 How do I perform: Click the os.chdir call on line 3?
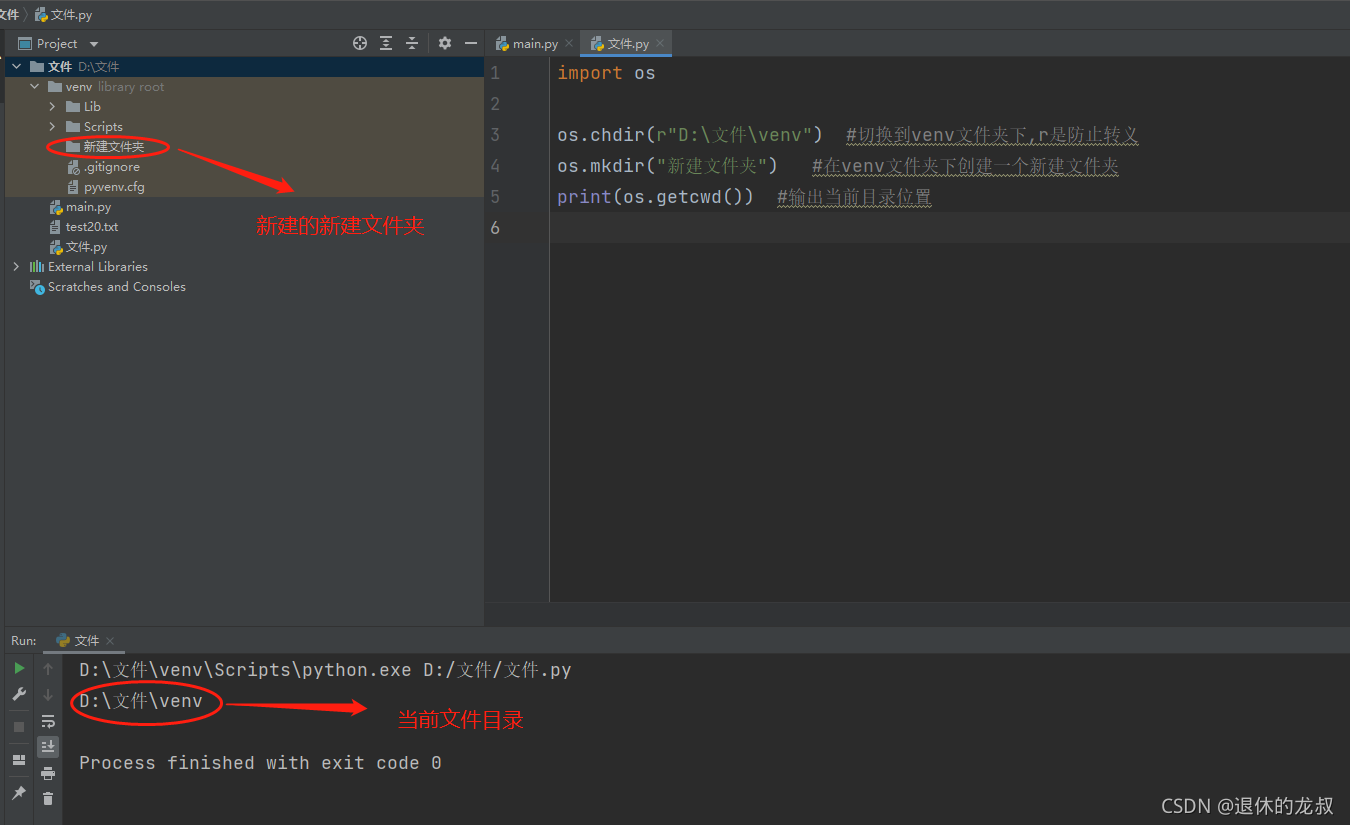(690, 135)
